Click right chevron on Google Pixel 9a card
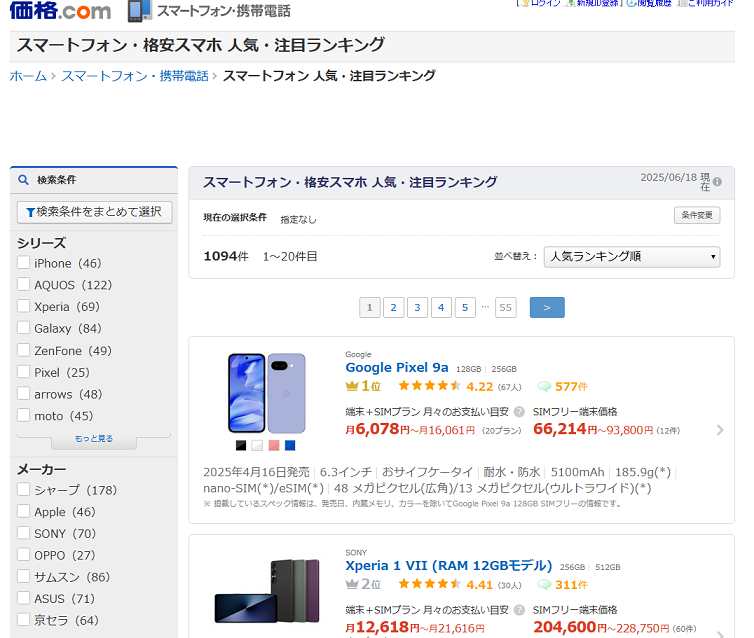Viewport: 754px width, 638px height. coord(720,430)
